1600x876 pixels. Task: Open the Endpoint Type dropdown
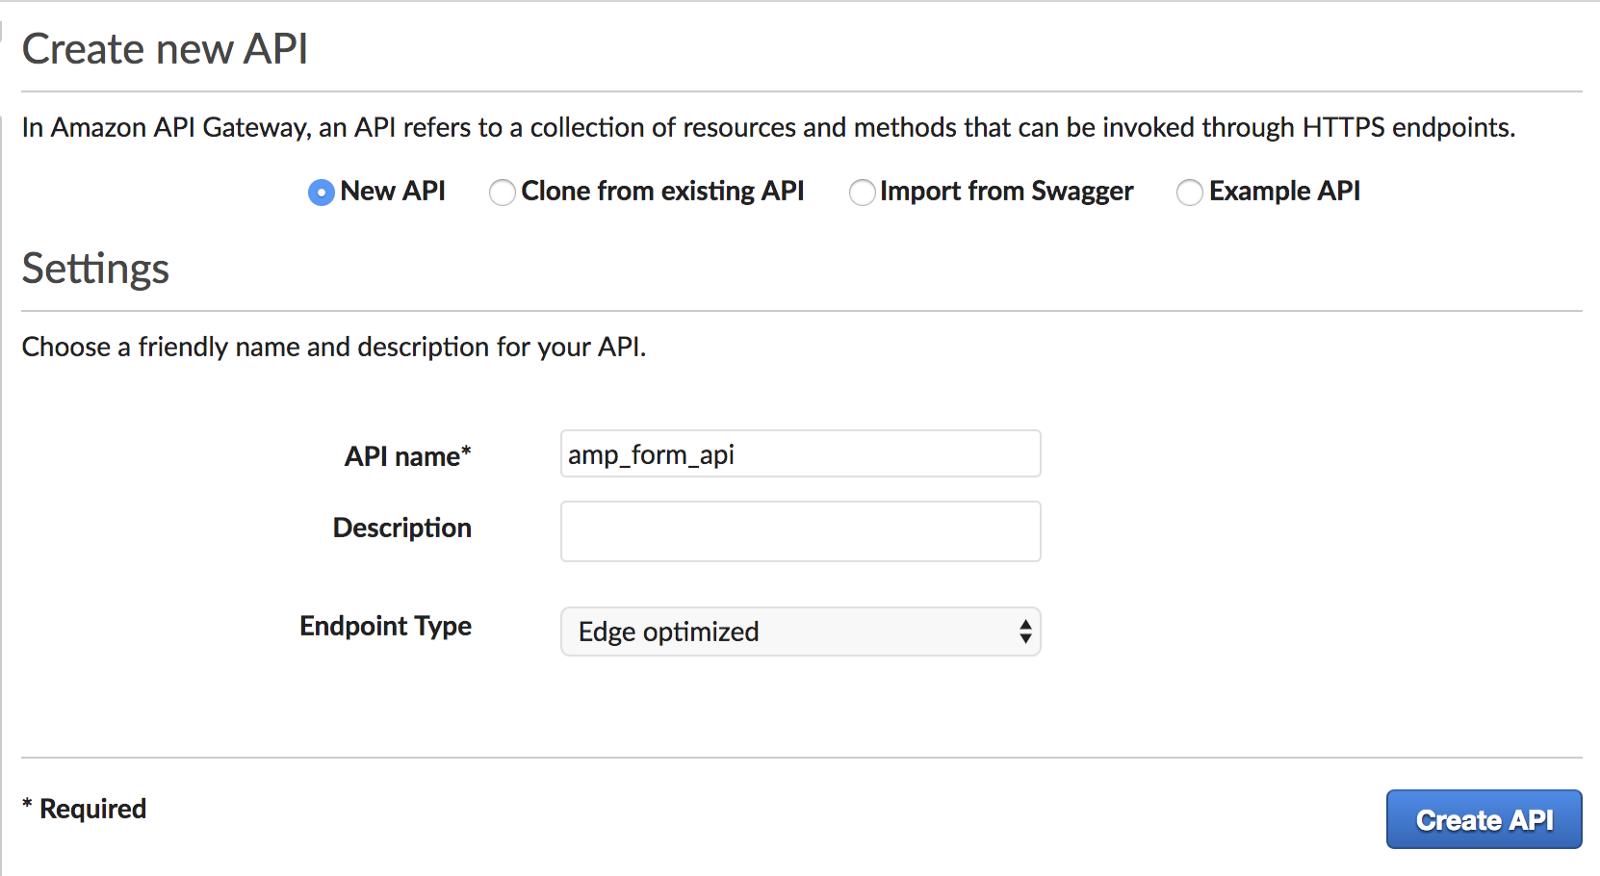[800, 632]
